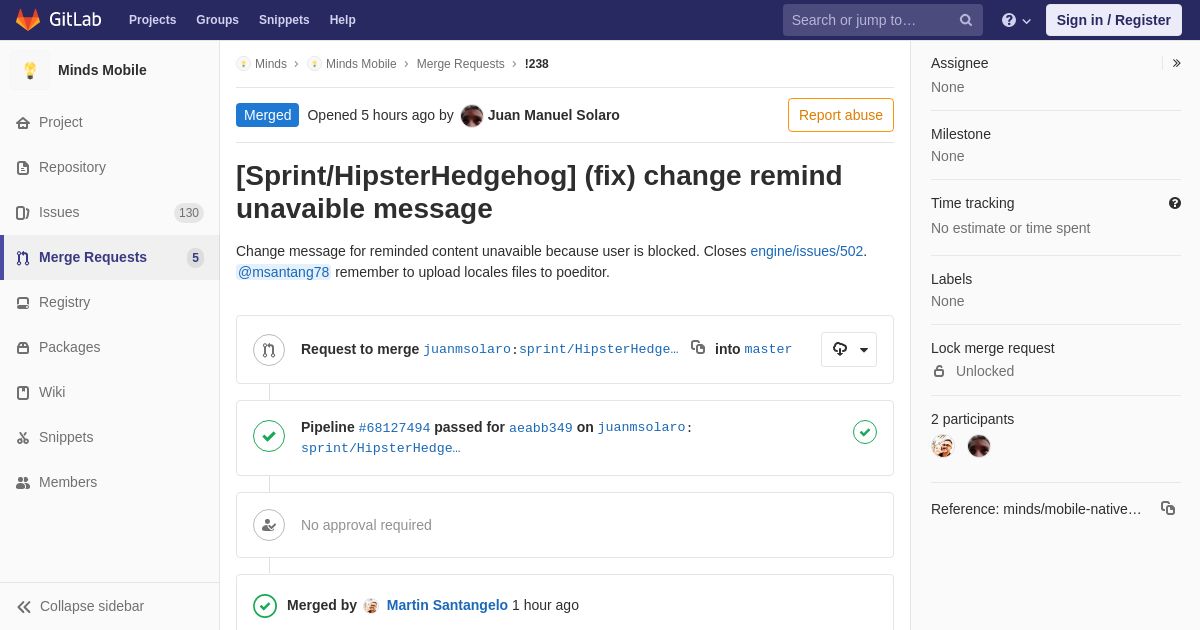
Task: Click Martin Santangelo's small avatar
Action: pos(371,606)
